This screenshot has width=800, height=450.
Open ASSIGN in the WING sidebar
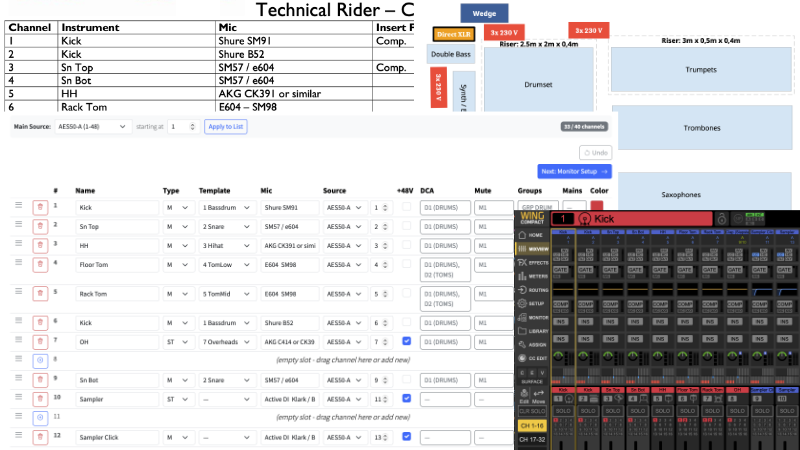533,345
